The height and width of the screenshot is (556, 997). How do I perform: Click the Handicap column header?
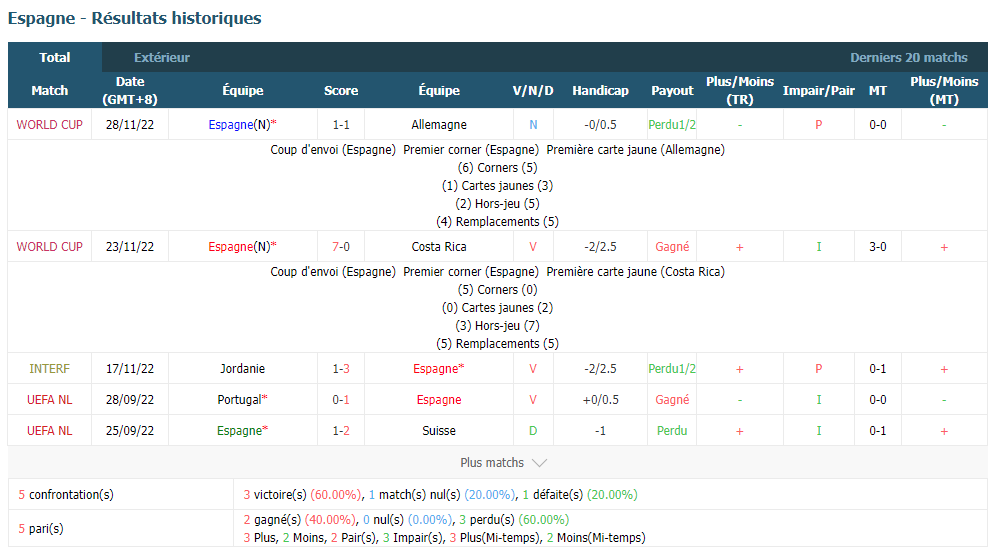(600, 90)
